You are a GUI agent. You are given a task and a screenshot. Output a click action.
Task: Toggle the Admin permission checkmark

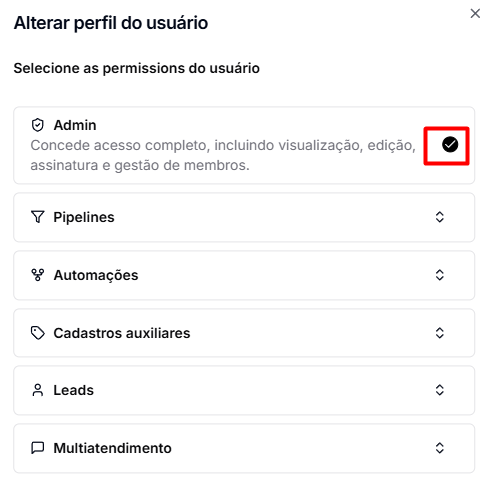click(x=450, y=145)
